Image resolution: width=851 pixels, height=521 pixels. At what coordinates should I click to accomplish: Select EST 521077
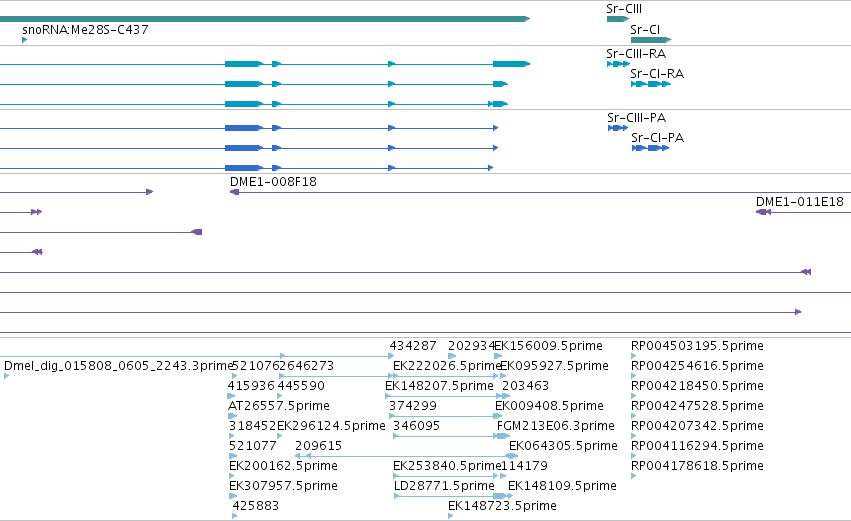click(252, 446)
